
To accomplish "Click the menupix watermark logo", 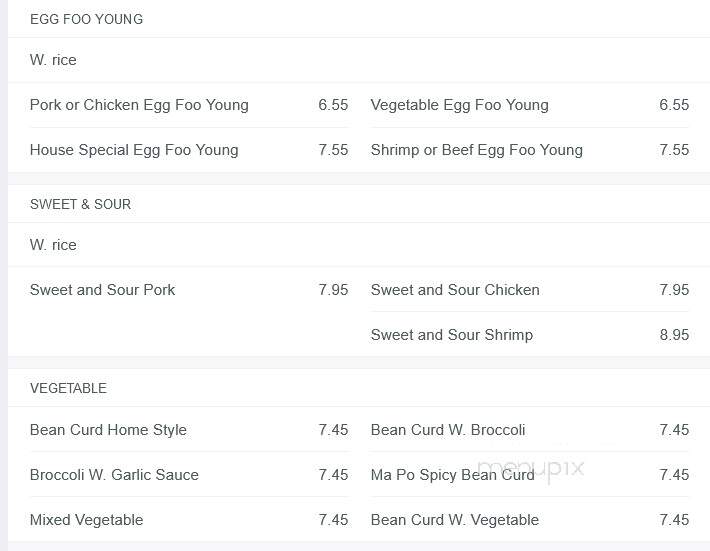I will [x=531, y=469].
